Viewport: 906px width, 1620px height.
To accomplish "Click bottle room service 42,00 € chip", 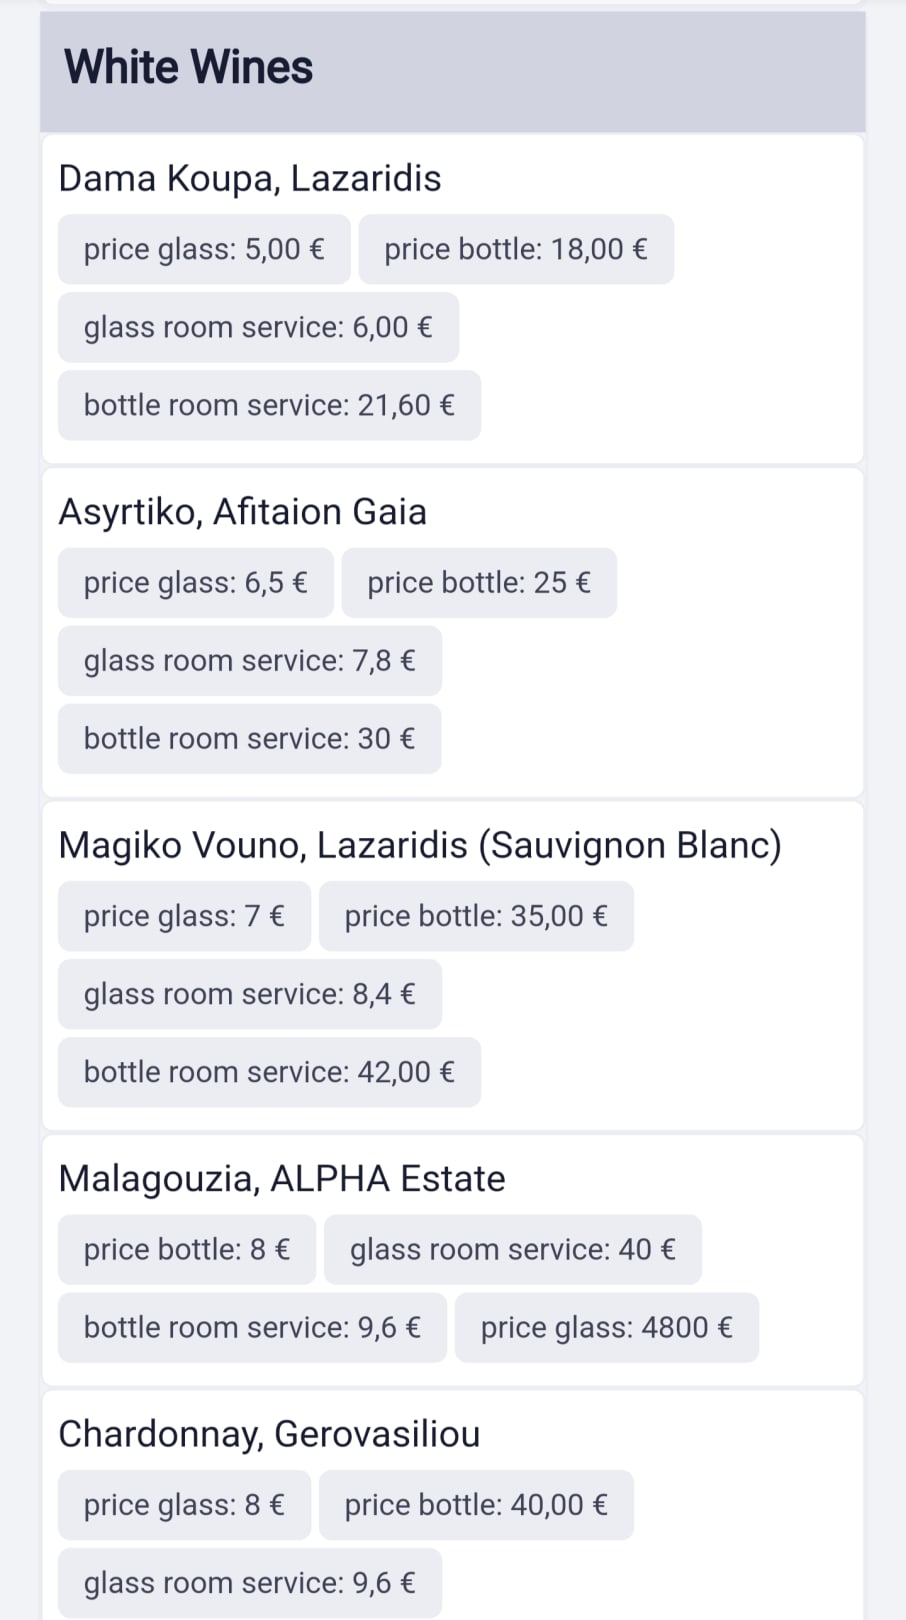I will [x=269, y=1072].
